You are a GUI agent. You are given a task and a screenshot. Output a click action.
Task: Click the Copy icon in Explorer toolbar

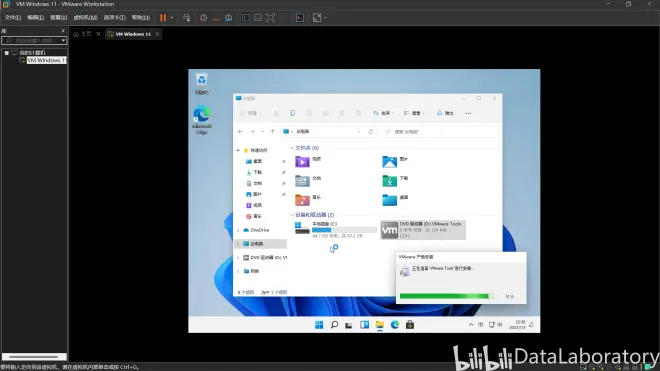[292, 113]
